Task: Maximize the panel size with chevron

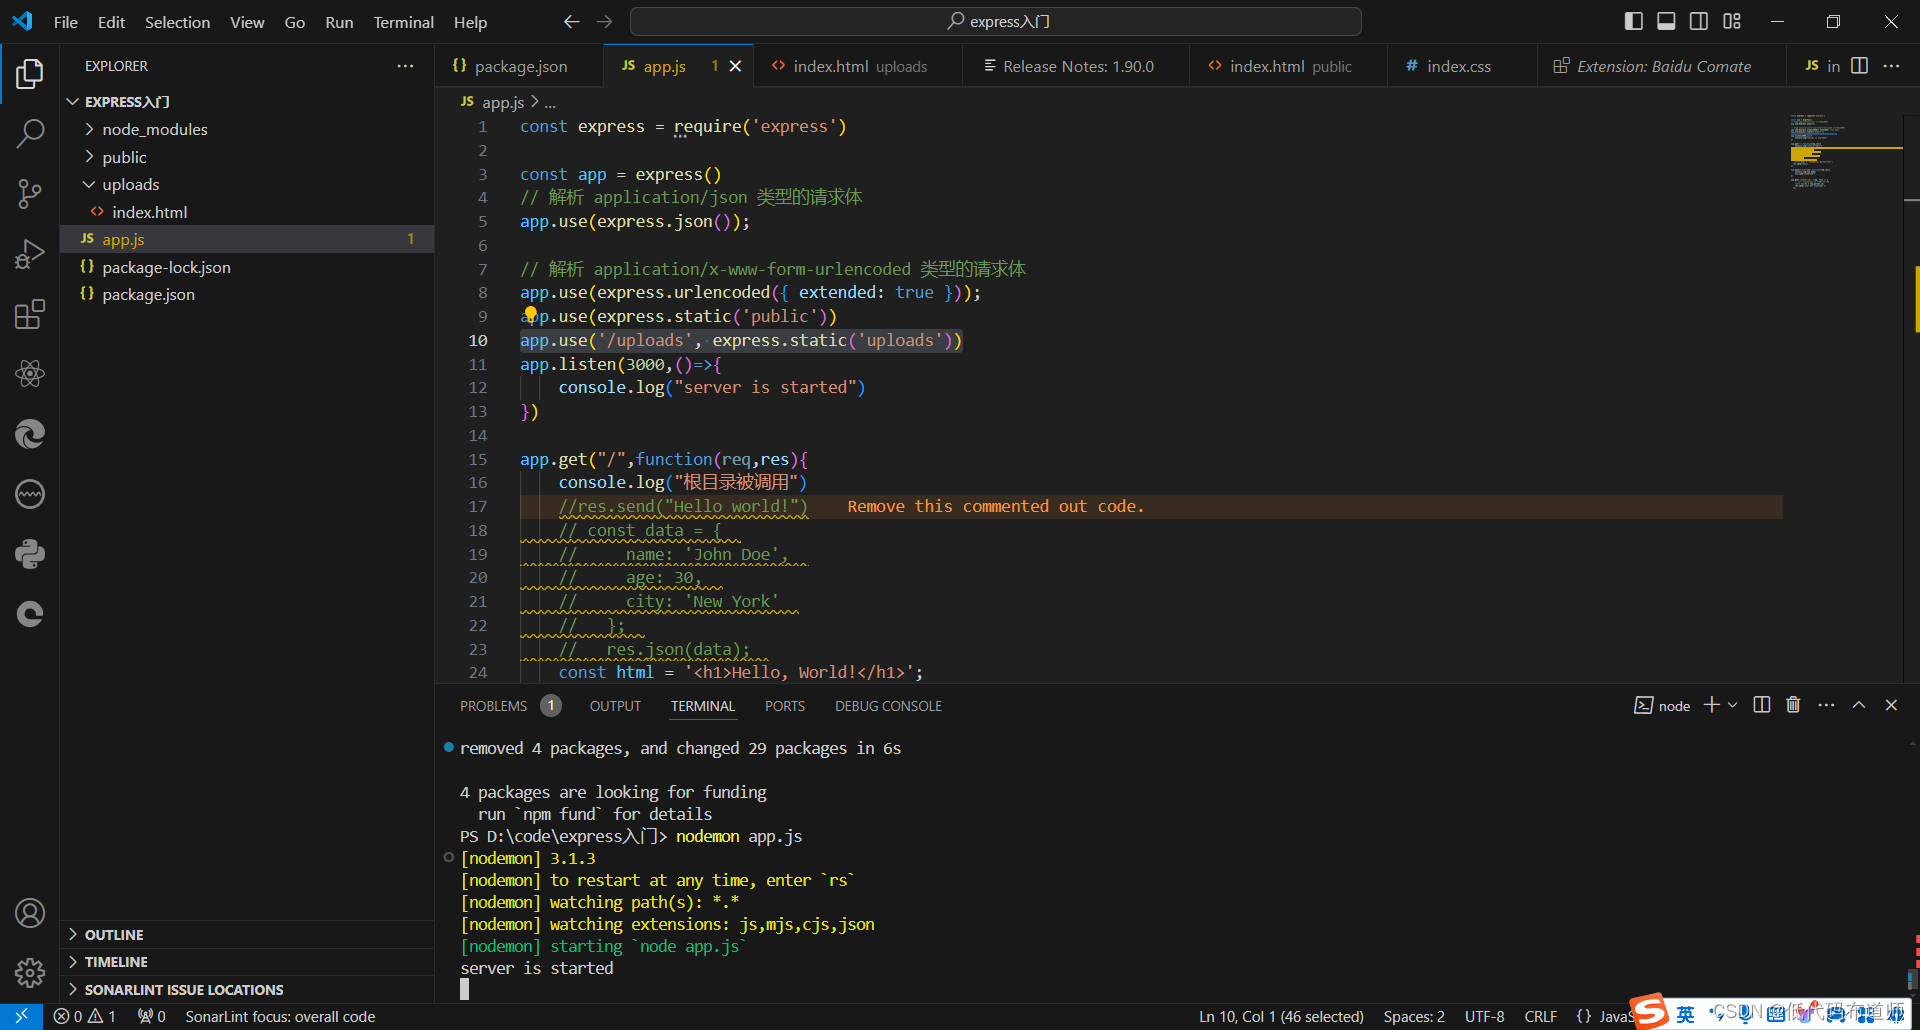Action: coord(1859,705)
